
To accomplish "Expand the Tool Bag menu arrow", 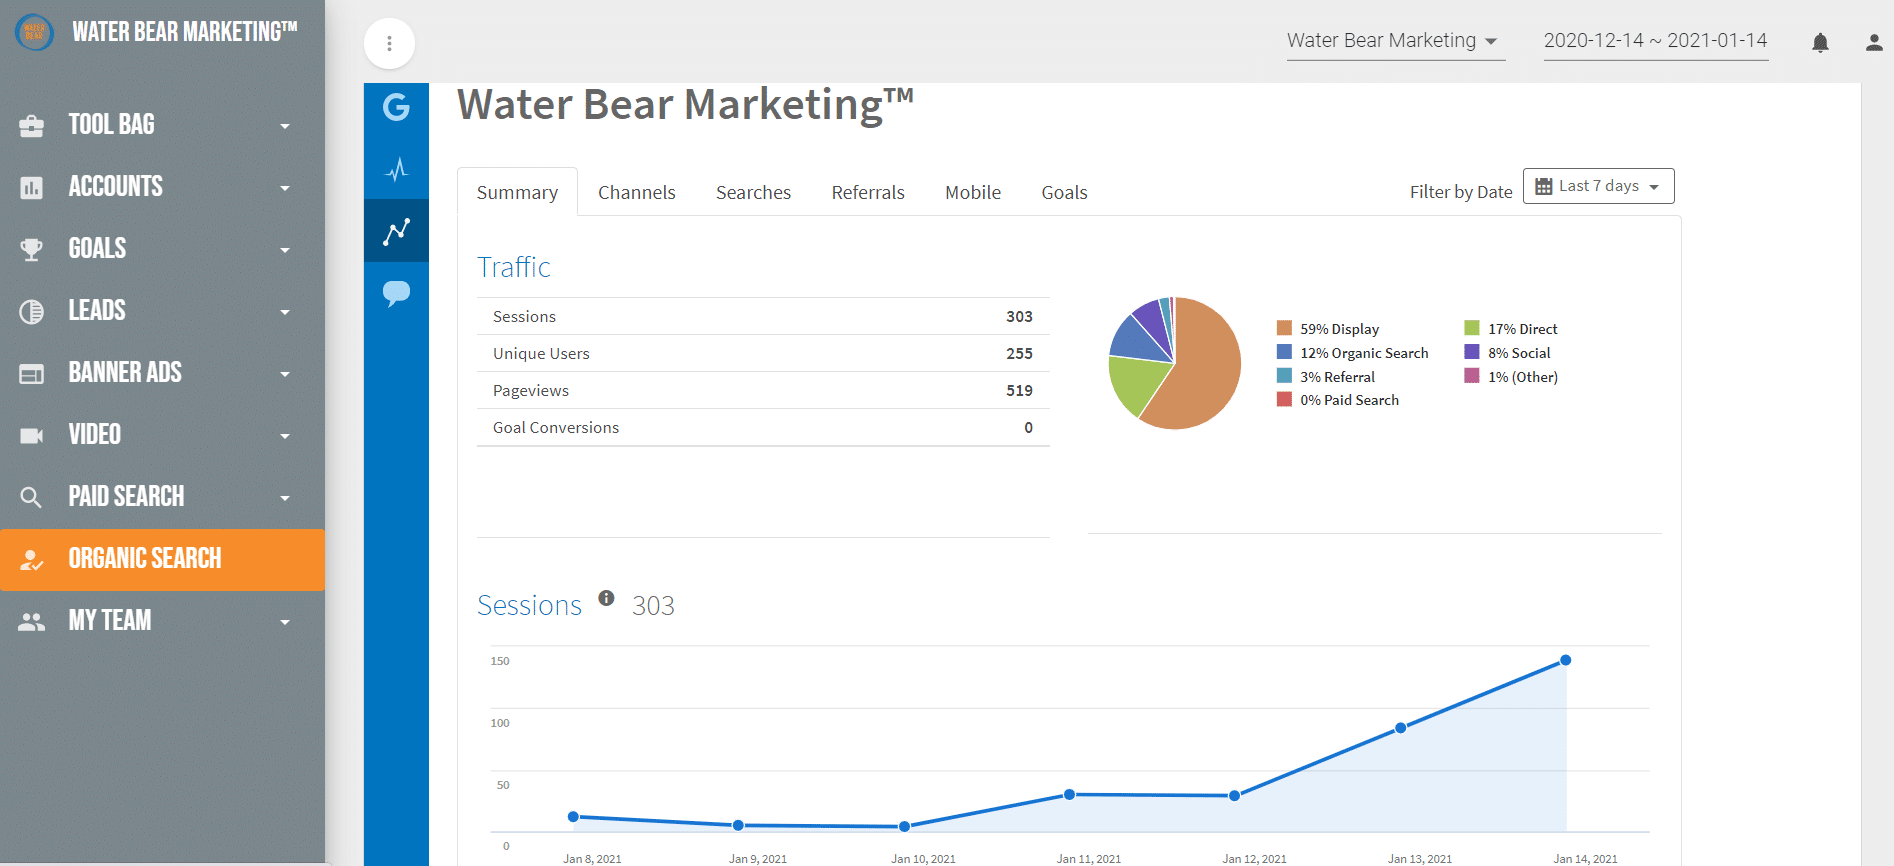I will [285, 126].
